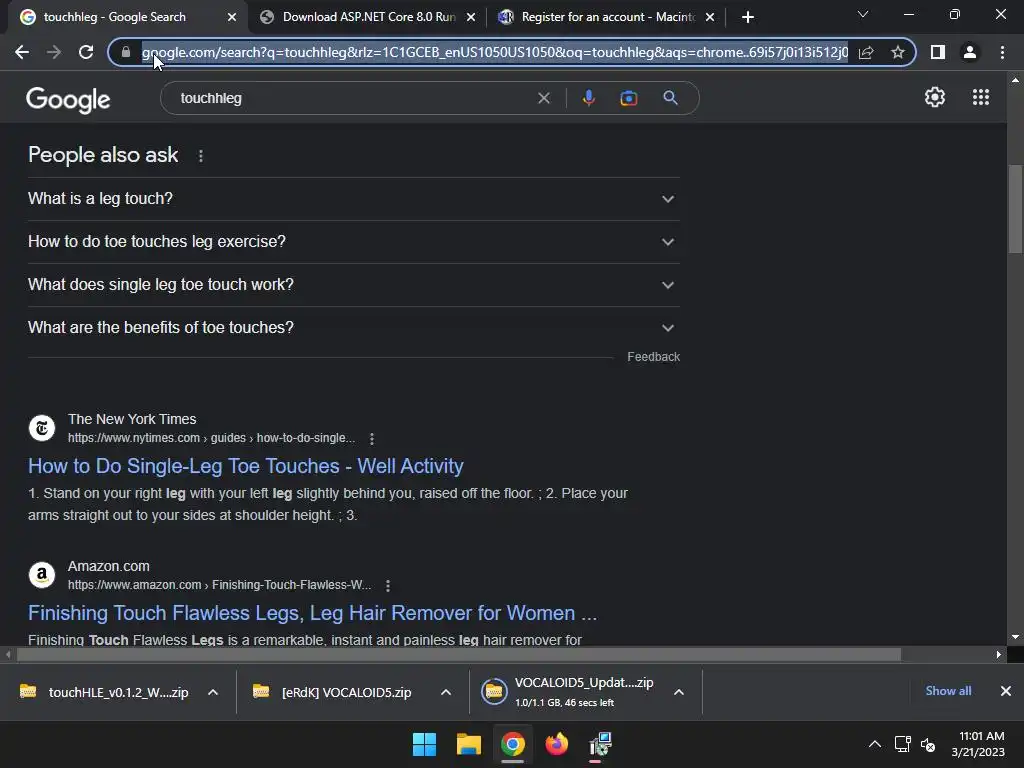Share this page icon in address bar

point(866,52)
